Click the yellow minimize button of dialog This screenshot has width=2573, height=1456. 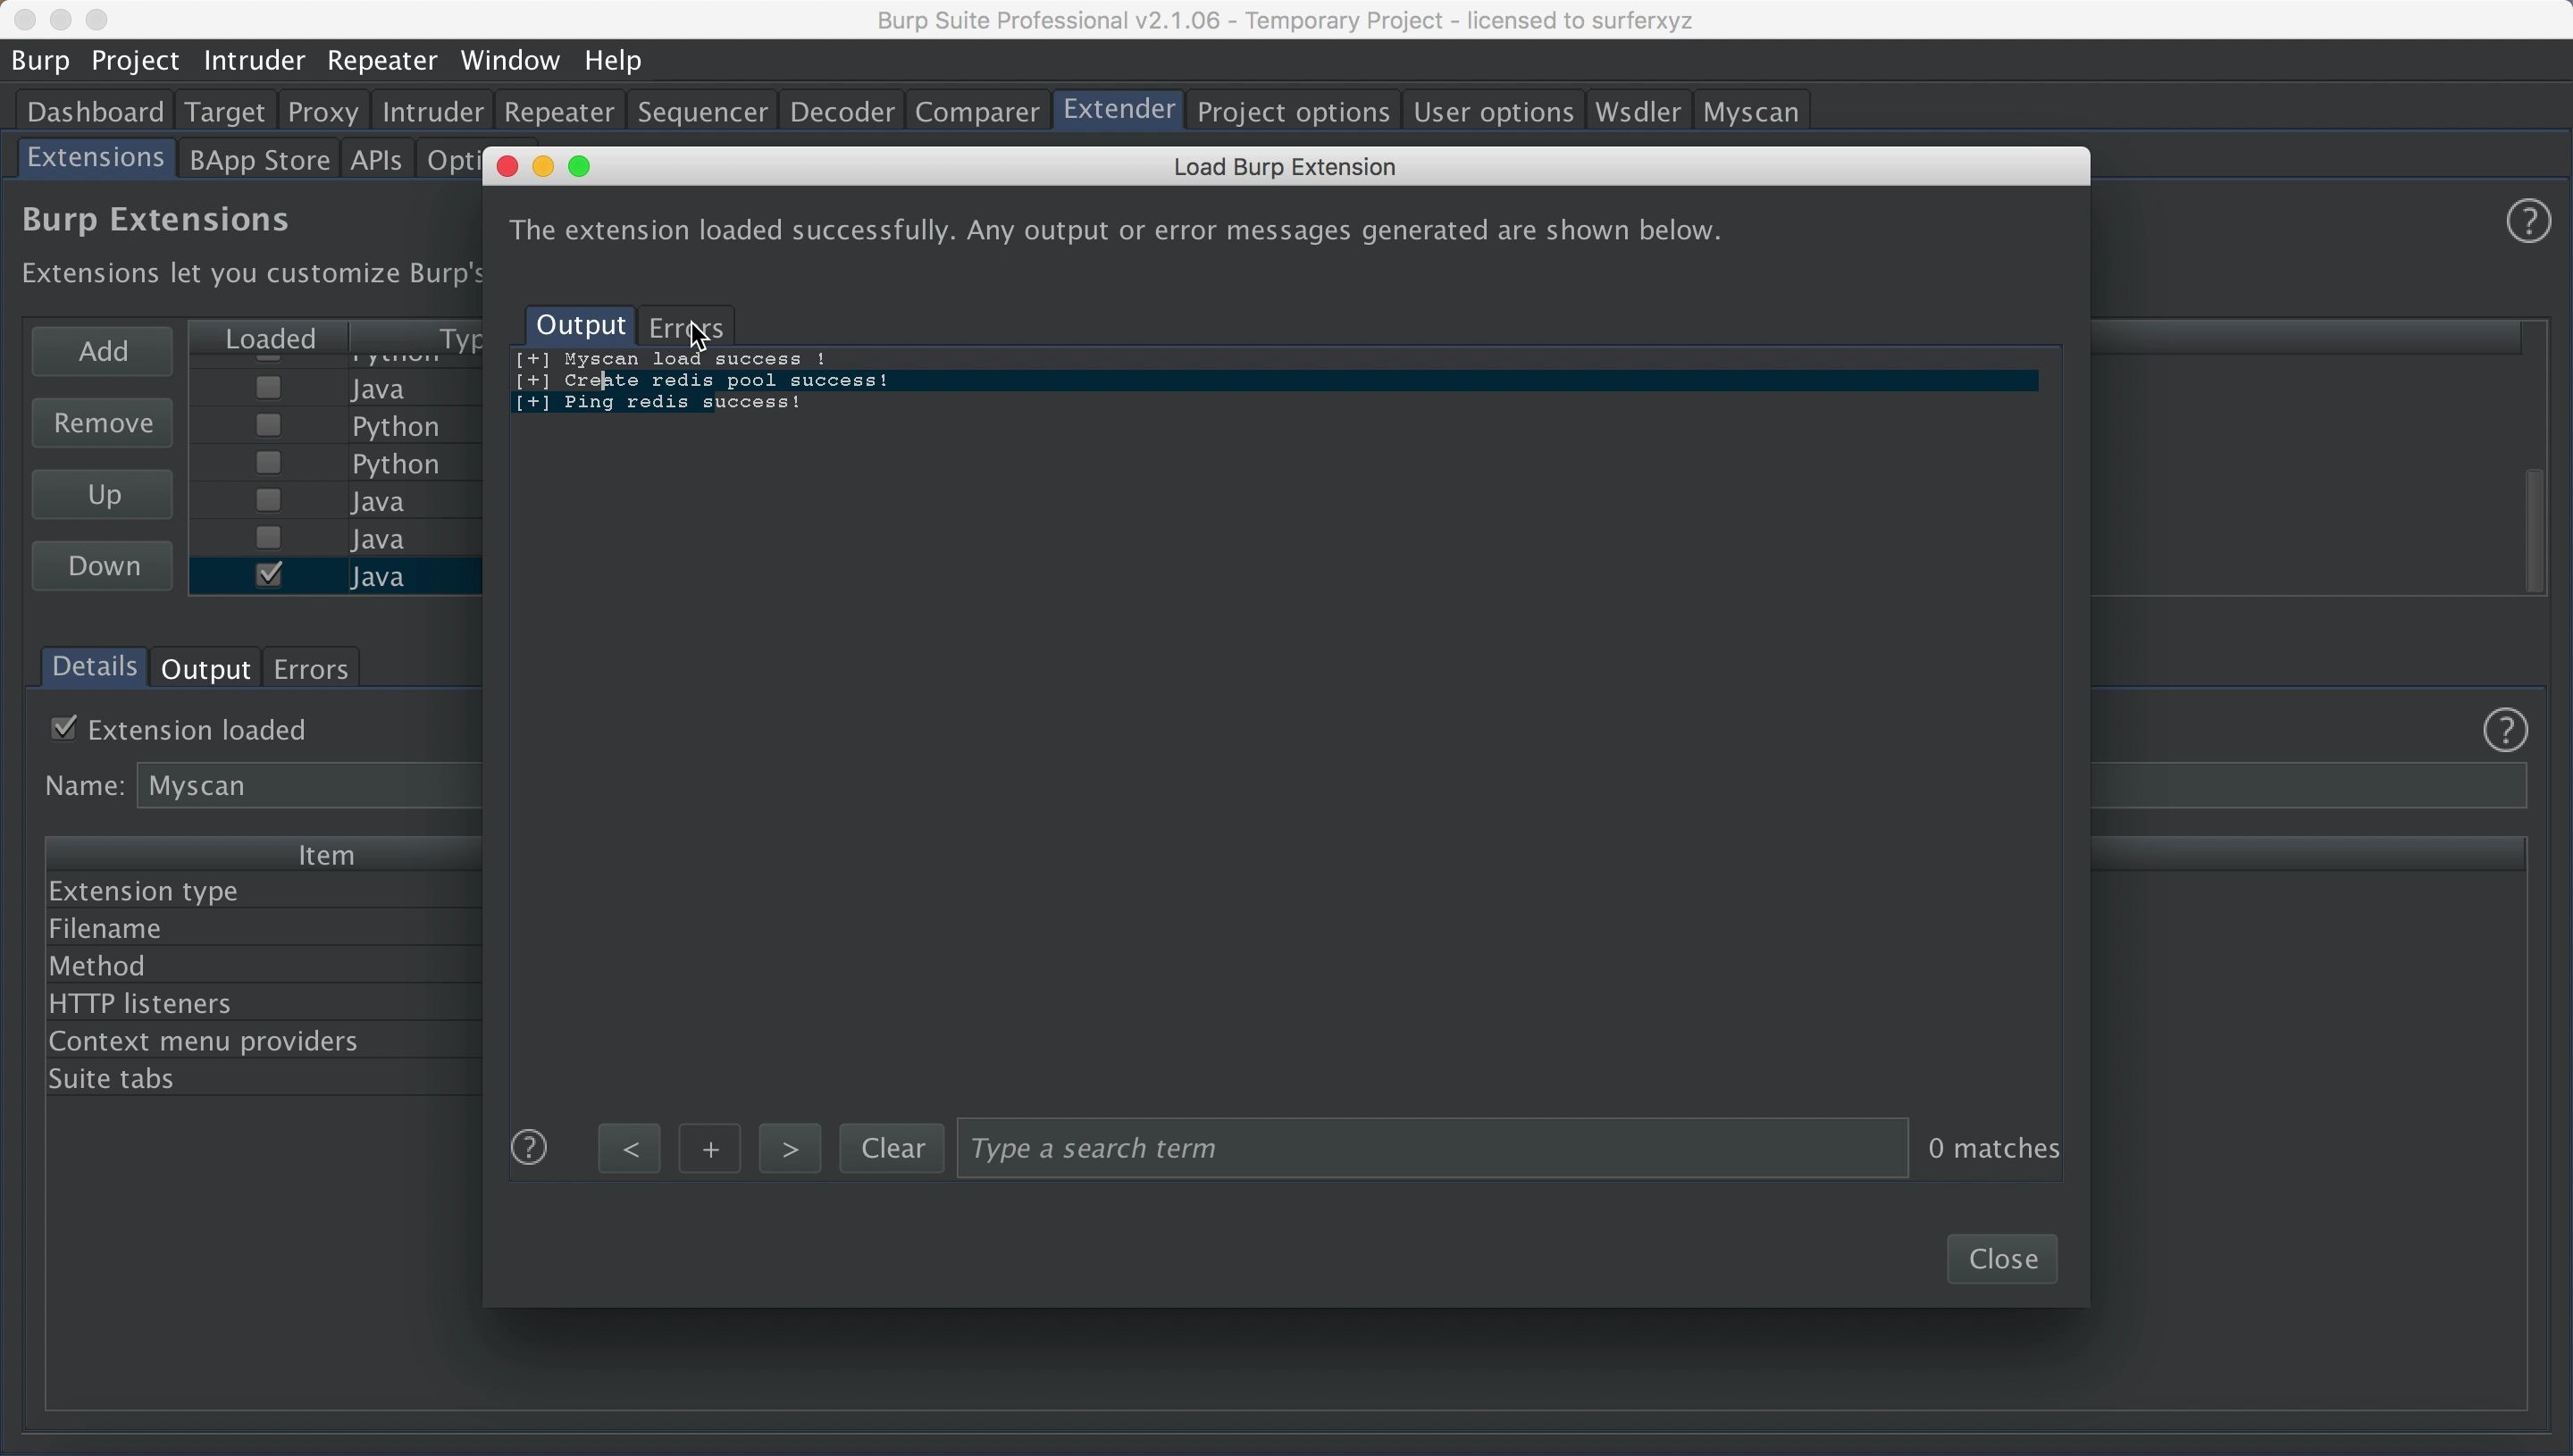pos(543,167)
